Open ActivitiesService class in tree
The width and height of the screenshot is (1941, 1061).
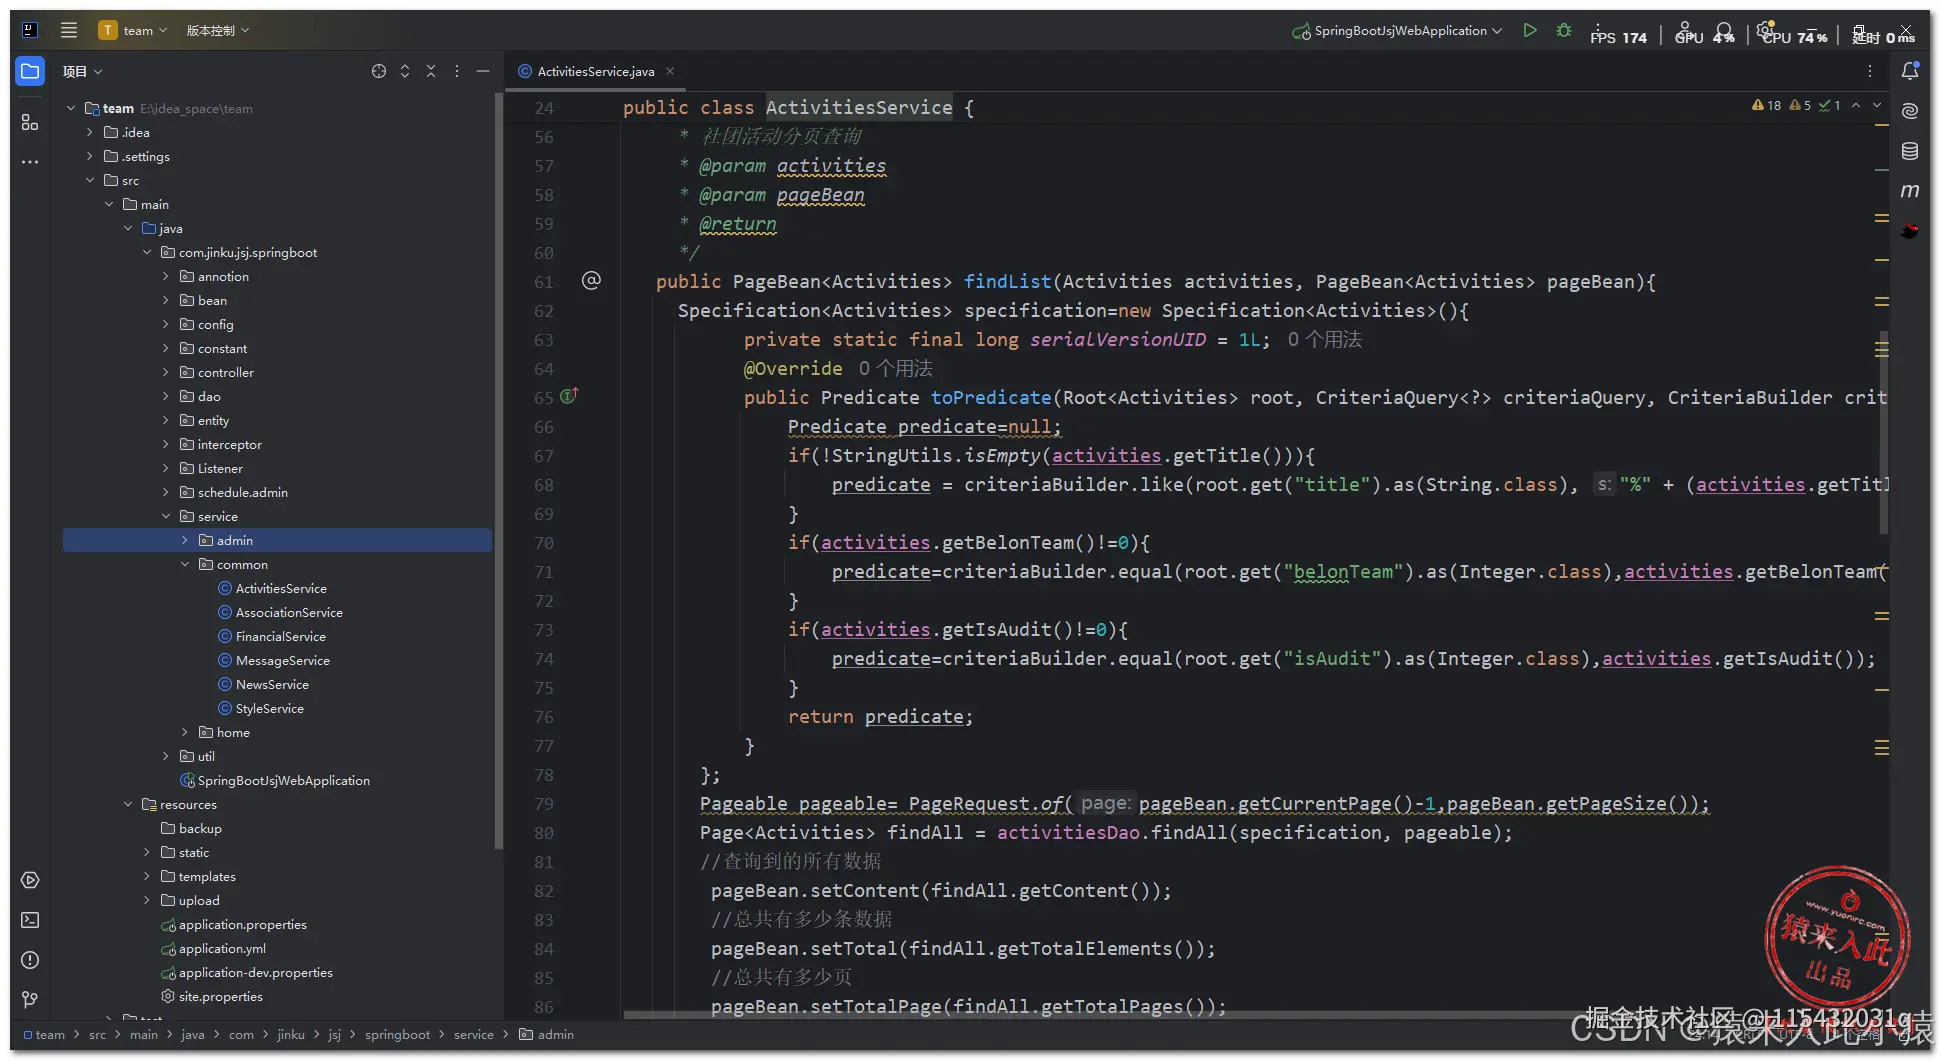[281, 588]
